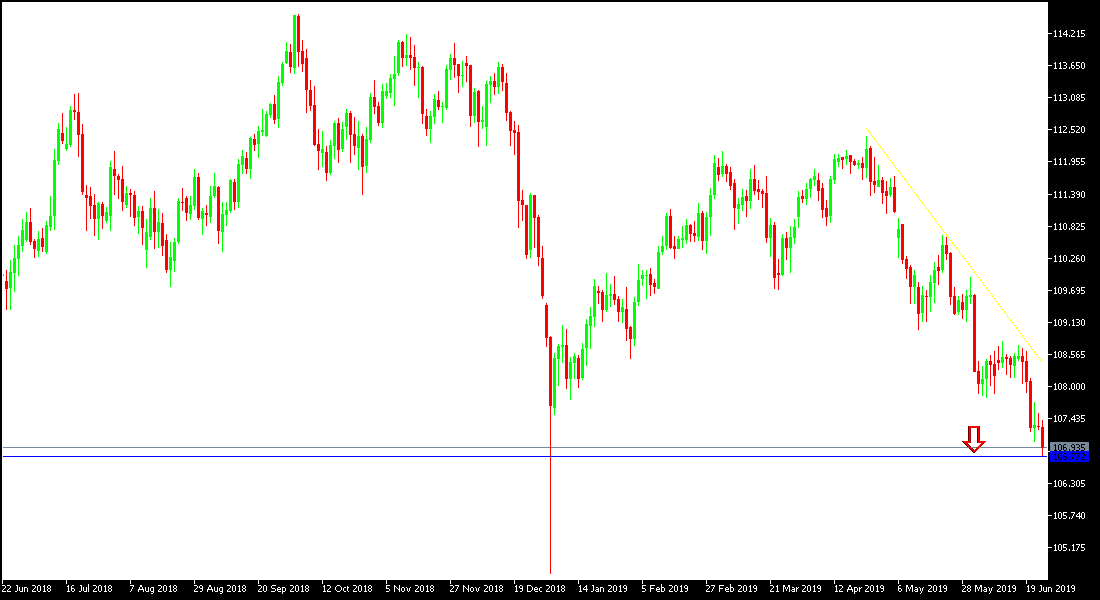Click the 105.175 price axis label
Image resolution: width=1100 pixels, height=600 pixels.
tap(1070, 545)
